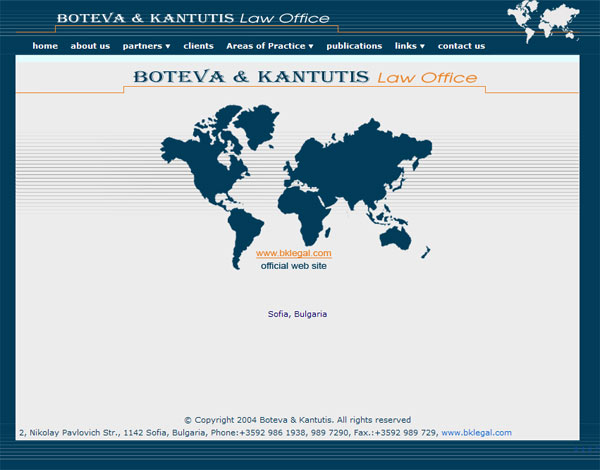This screenshot has width=600, height=470.
Task: Click the small world map header icon
Action: click(x=543, y=21)
